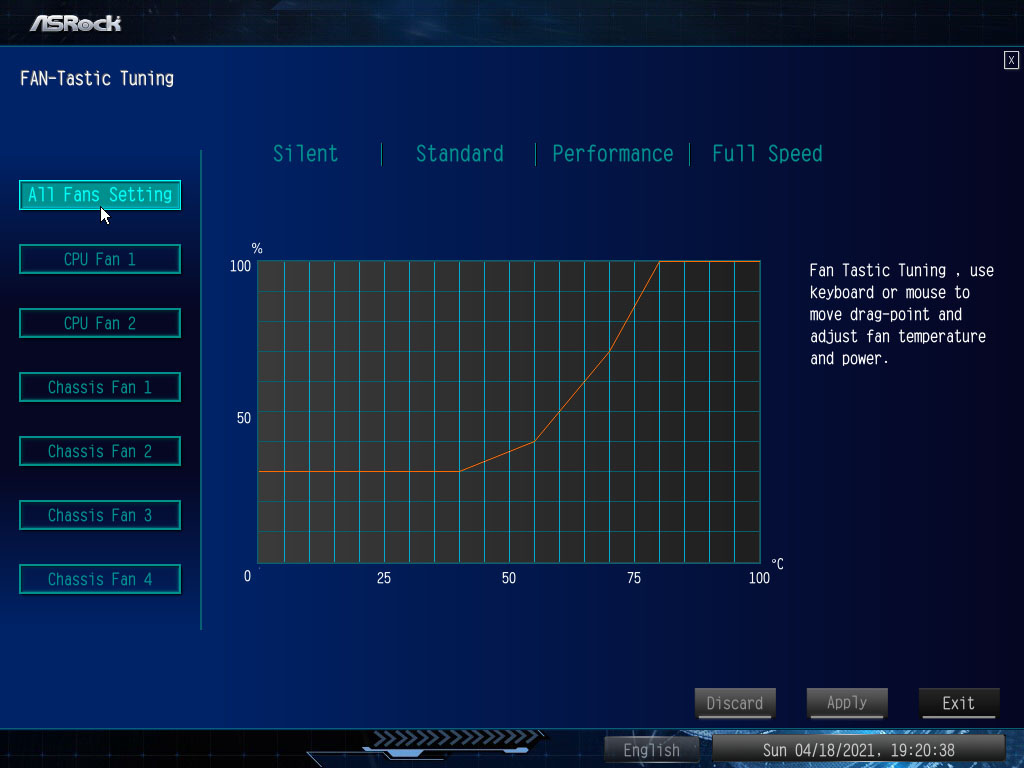This screenshot has width=1024, height=768.
Task: Click the fan curve point at 55°C
Action: [534, 441]
